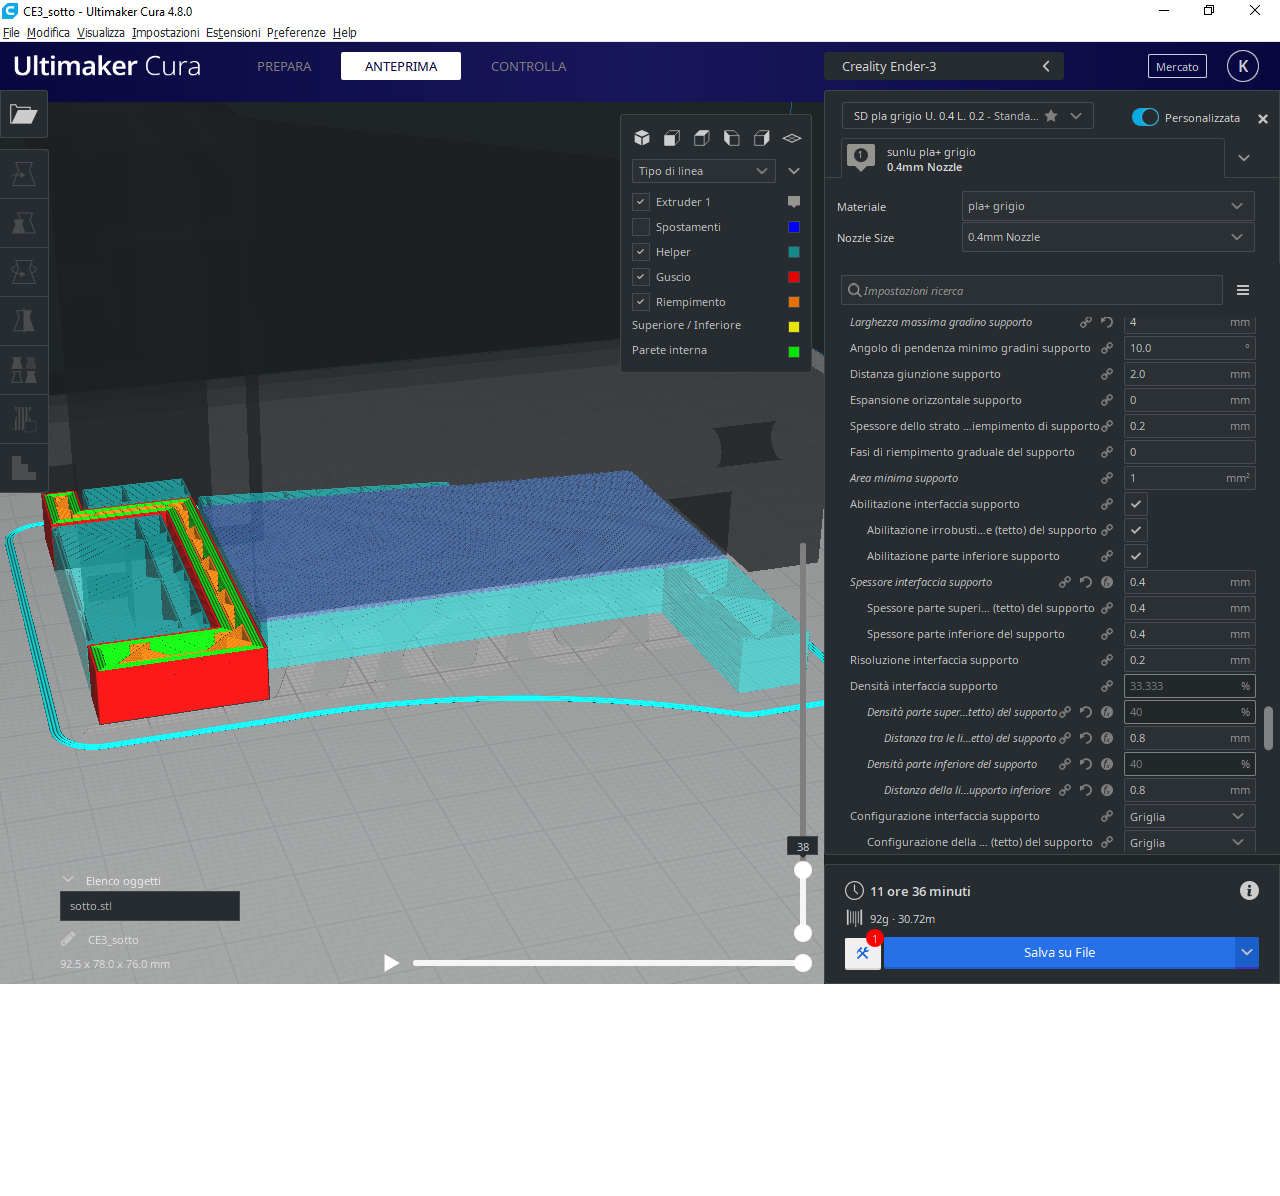Collapse the legend with chevron beside Tipo di linea
1280x1196 pixels.
794,171
